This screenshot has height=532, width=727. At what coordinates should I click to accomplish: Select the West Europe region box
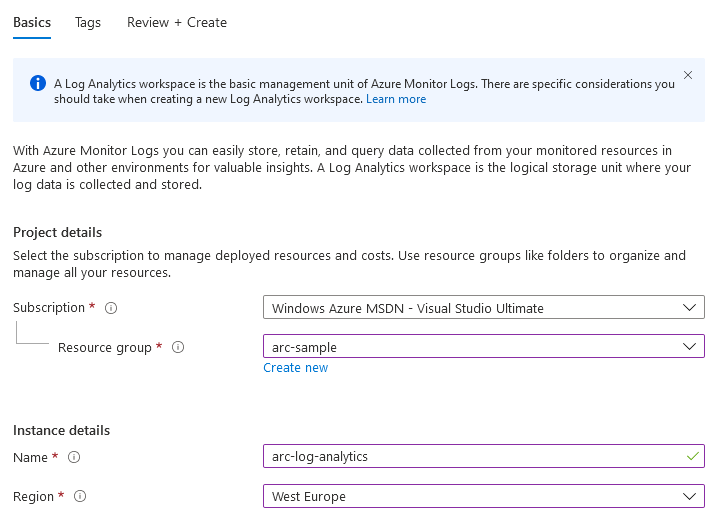coord(484,496)
